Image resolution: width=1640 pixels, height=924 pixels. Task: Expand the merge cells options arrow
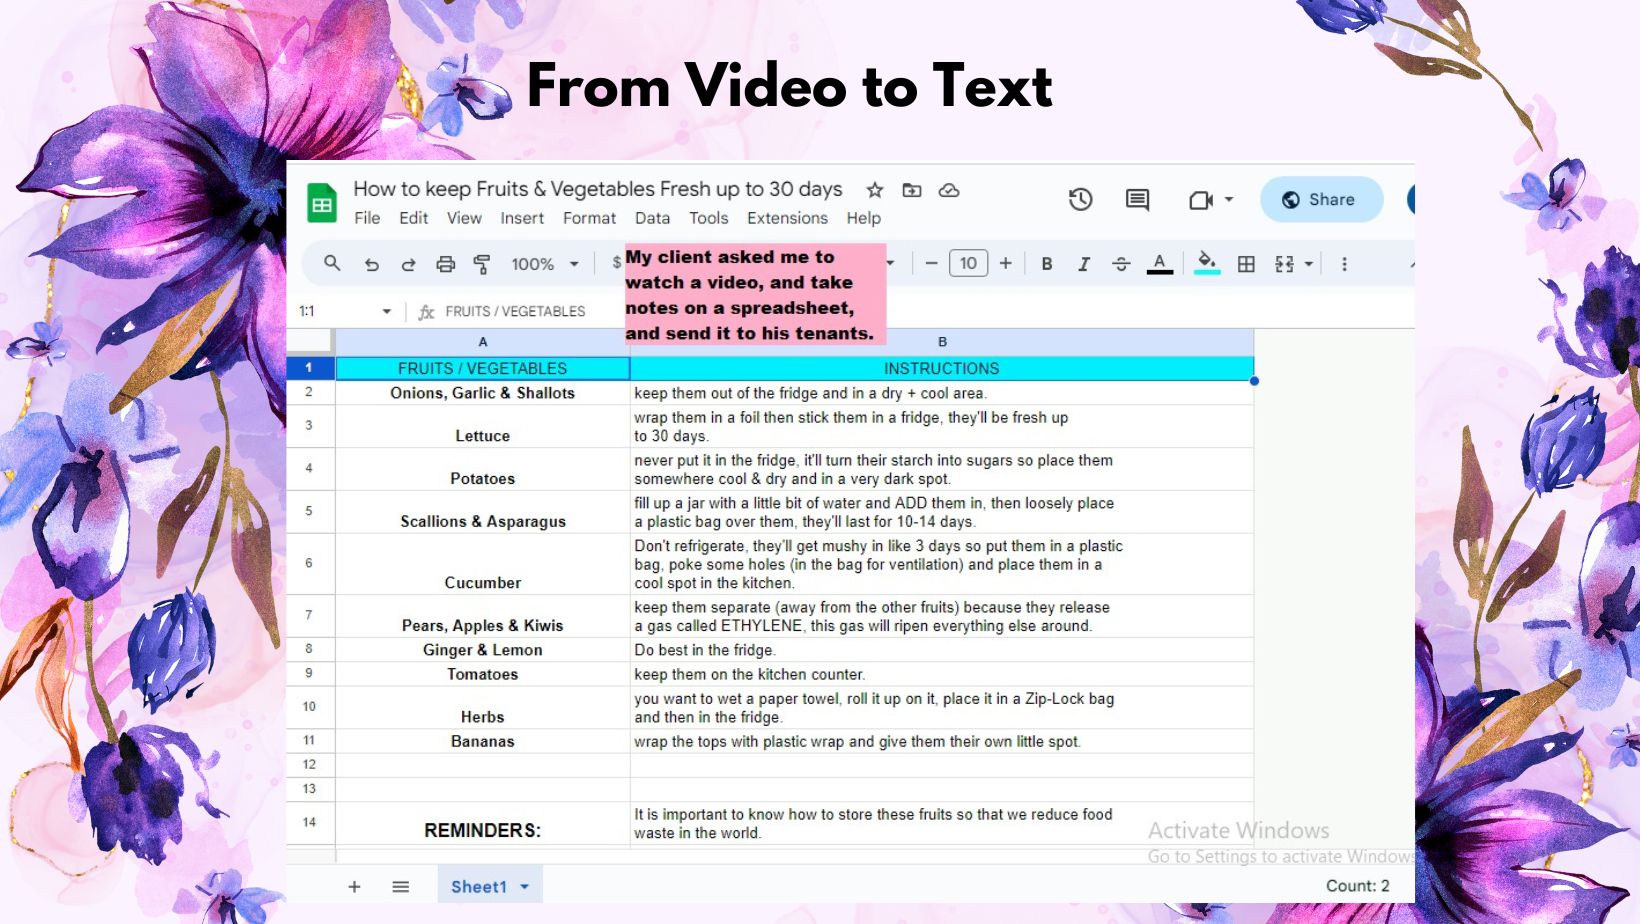coord(1308,264)
